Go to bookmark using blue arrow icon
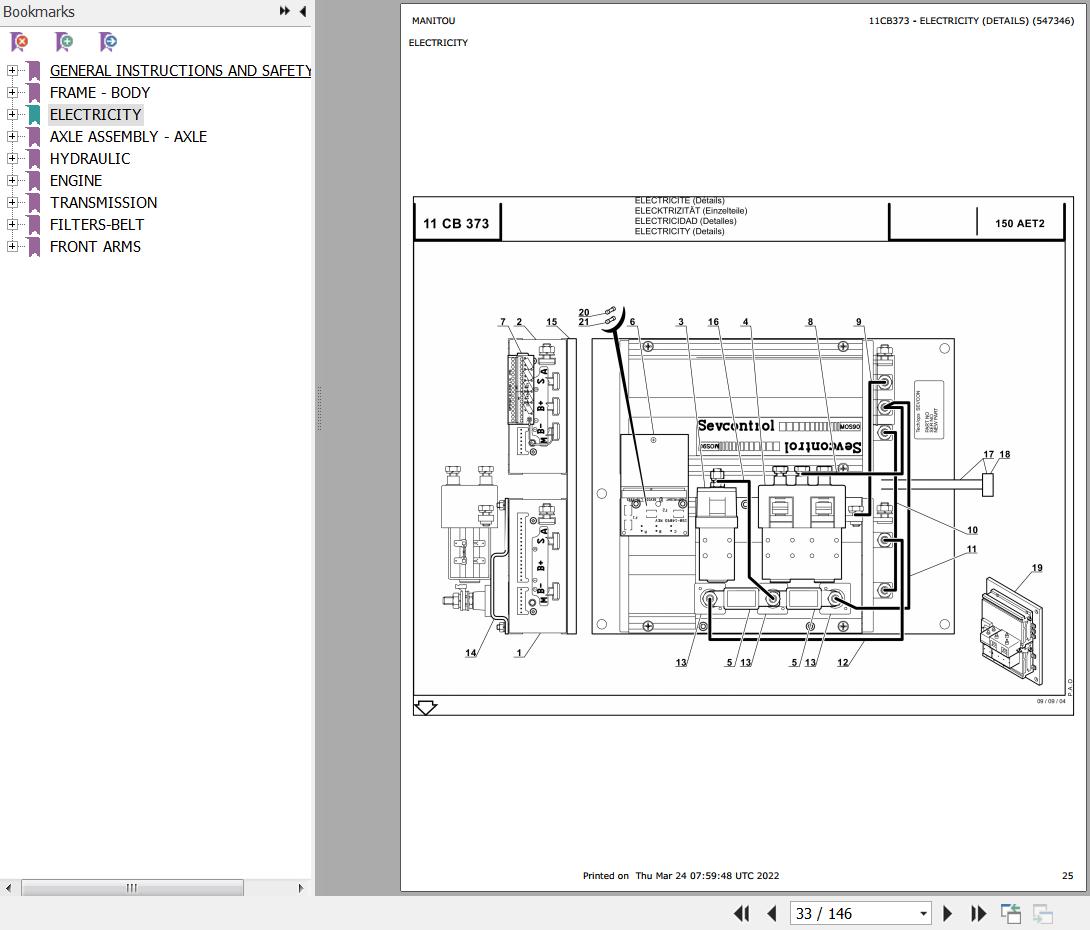The image size is (1090, 930). [x=107, y=42]
